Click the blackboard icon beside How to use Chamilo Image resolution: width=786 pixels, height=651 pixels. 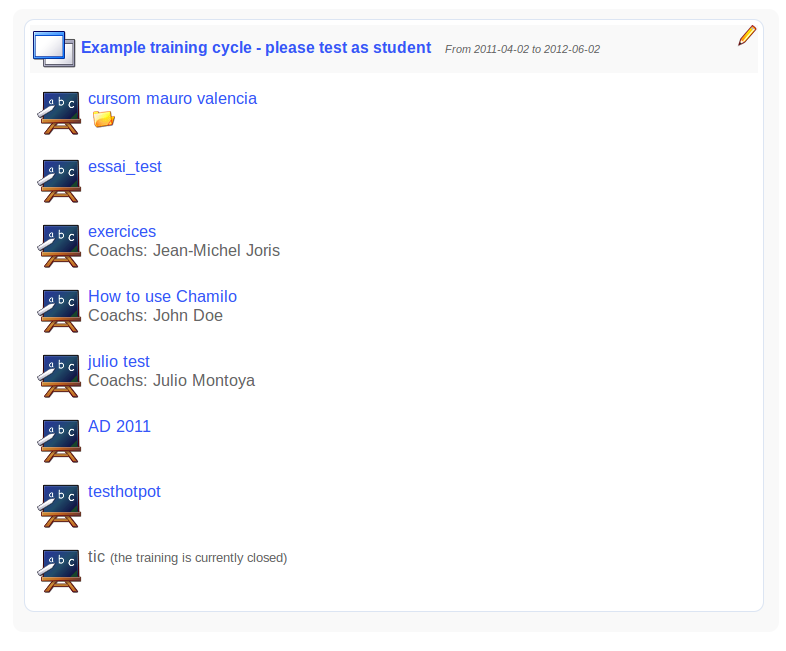60,310
